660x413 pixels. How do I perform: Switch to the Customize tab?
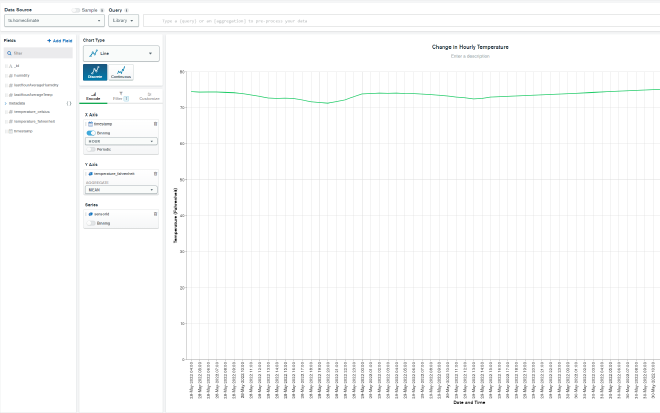pos(148,97)
